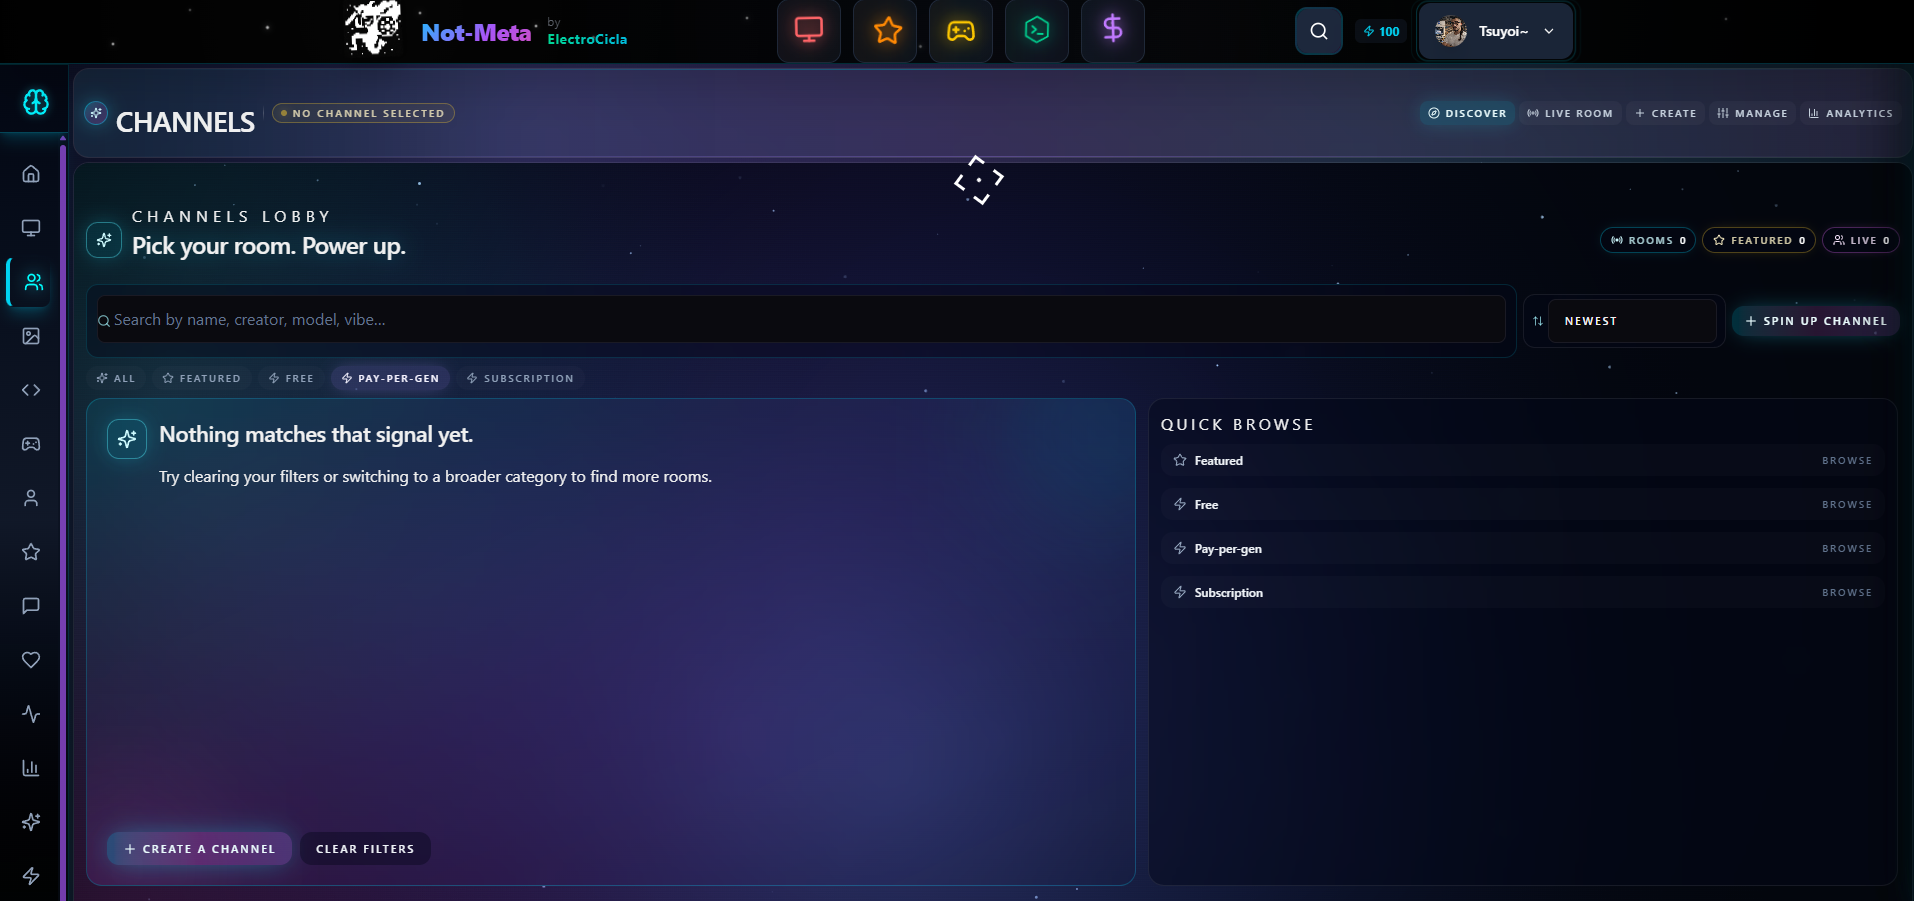Image resolution: width=1914 pixels, height=901 pixels.
Task: Click the green terminal icon in header
Action: (1037, 31)
